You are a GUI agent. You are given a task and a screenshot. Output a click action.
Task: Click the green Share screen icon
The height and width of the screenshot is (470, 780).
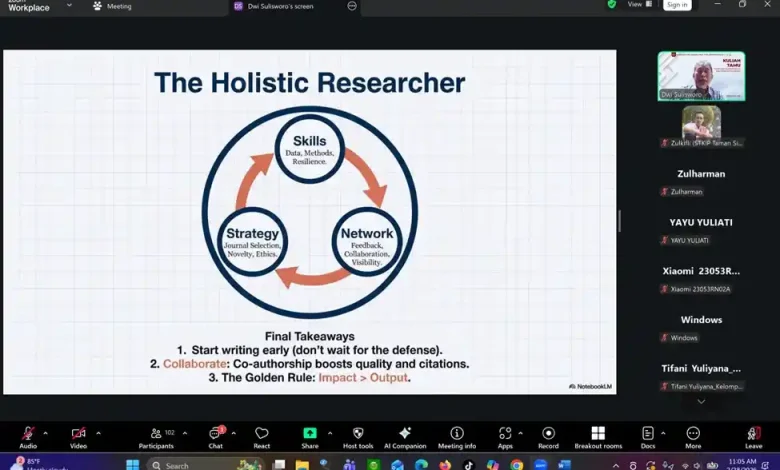pos(310,436)
